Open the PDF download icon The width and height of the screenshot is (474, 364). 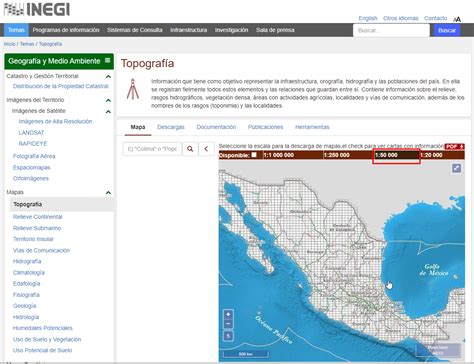454,146
